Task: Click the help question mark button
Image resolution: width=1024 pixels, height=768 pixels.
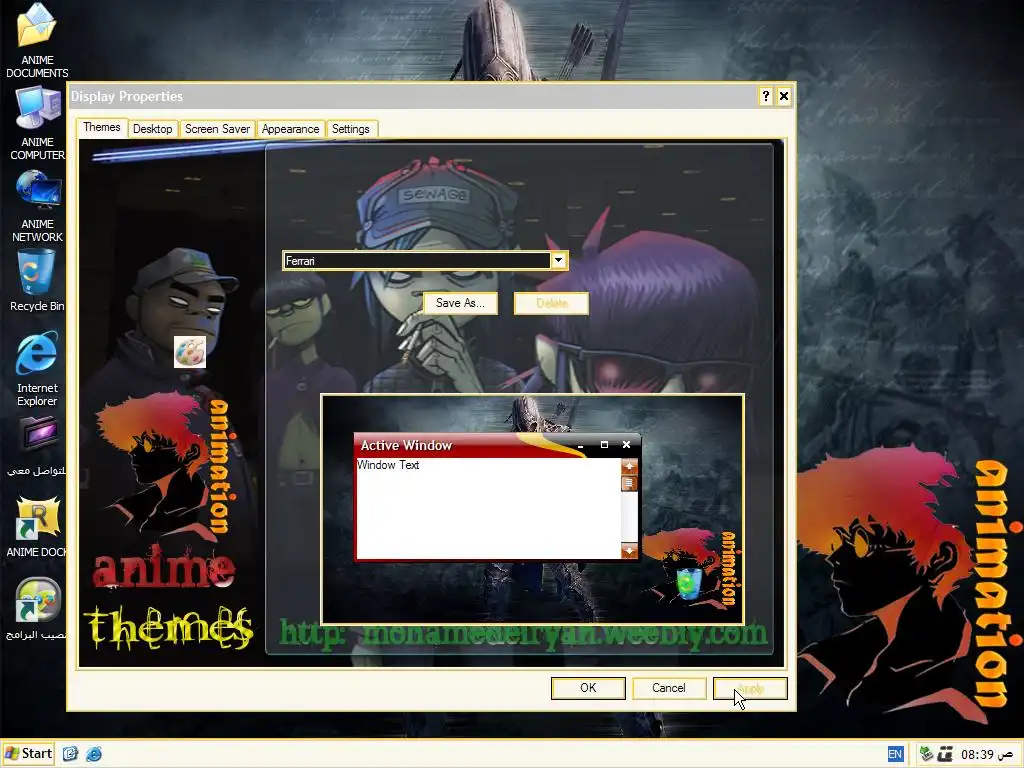Action: tap(765, 97)
